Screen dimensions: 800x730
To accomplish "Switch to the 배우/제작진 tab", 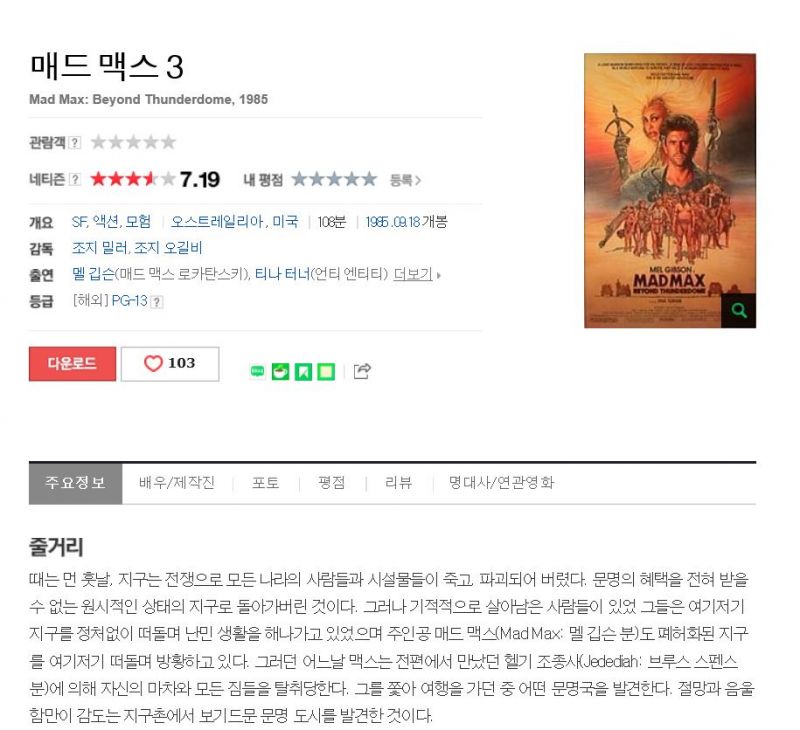I will click(177, 483).
